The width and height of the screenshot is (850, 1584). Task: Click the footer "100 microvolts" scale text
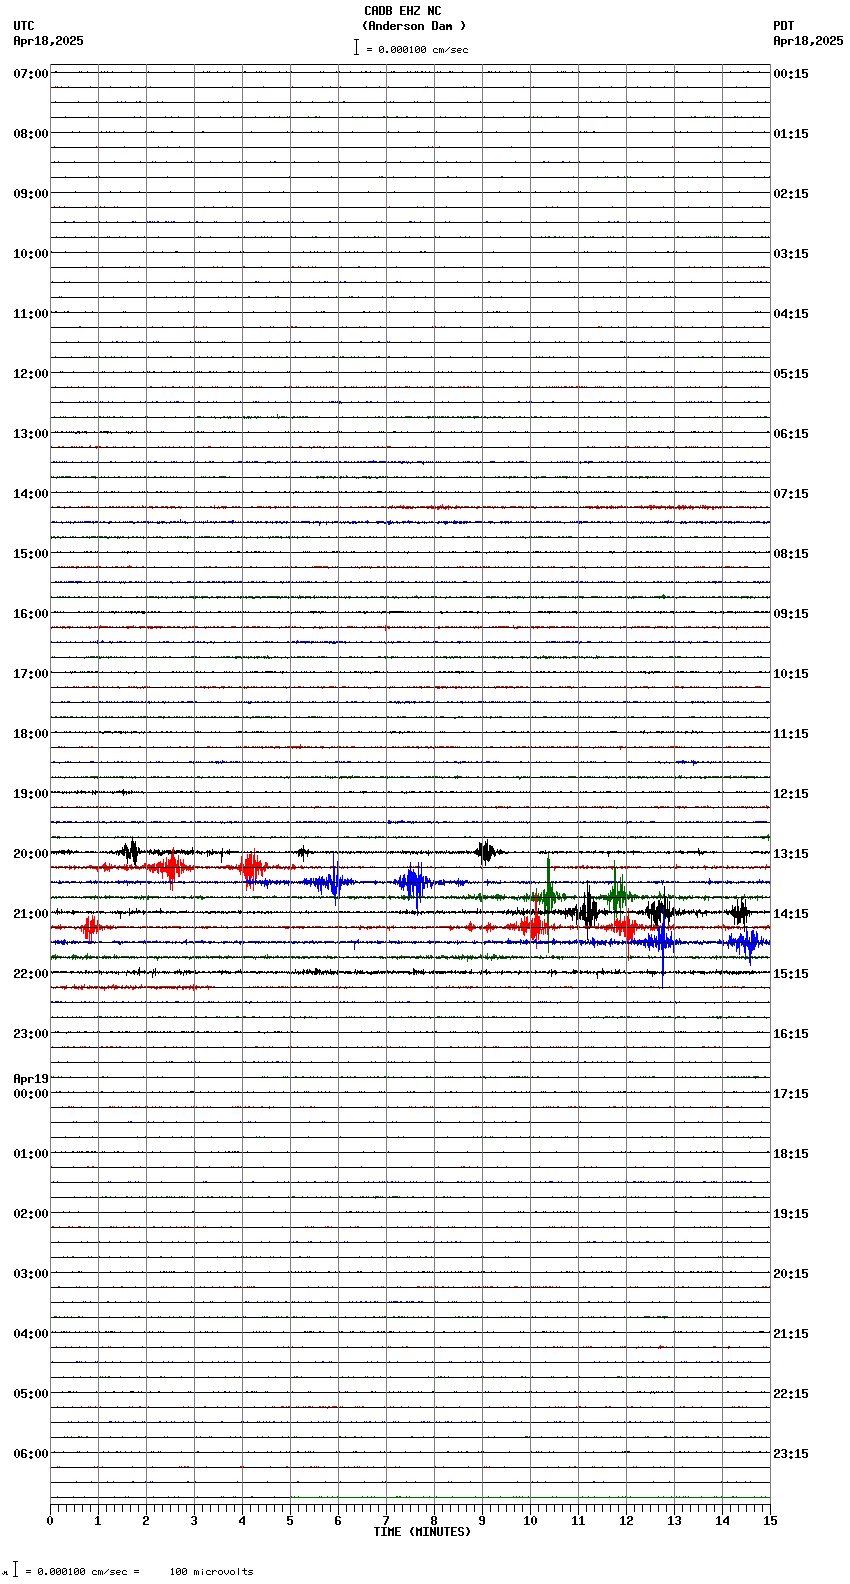(x=211, y=1572)
